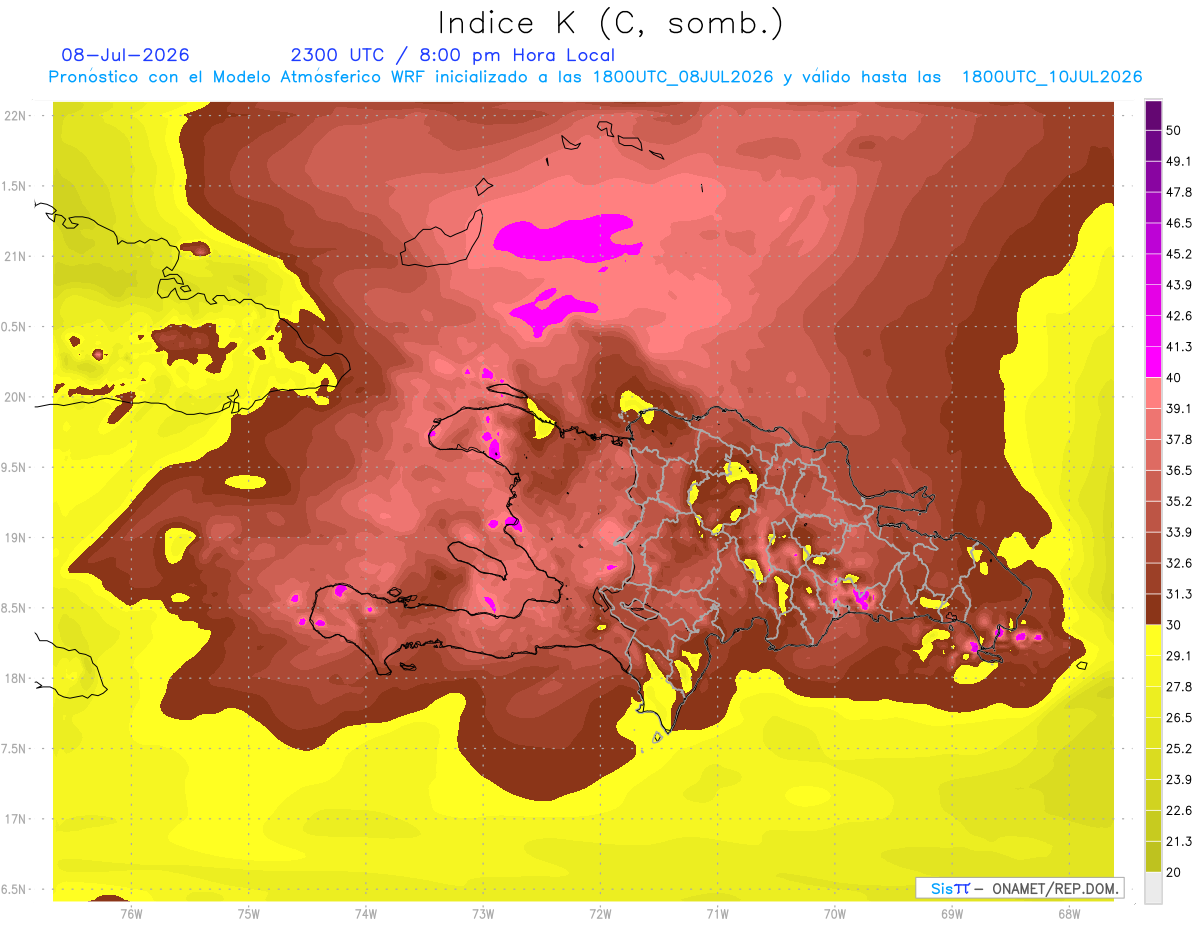Click the 17N latitude axis label
1200x927 pixels.
pyautogui.click(x=16, y=819)
